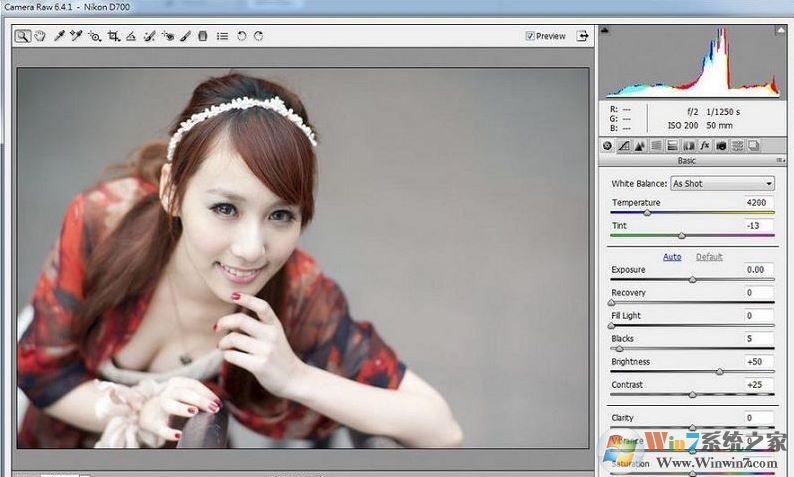This screenshot has width=794, height=477.
Task: Switch to the Split Toning panel tab
Action: 672,146
